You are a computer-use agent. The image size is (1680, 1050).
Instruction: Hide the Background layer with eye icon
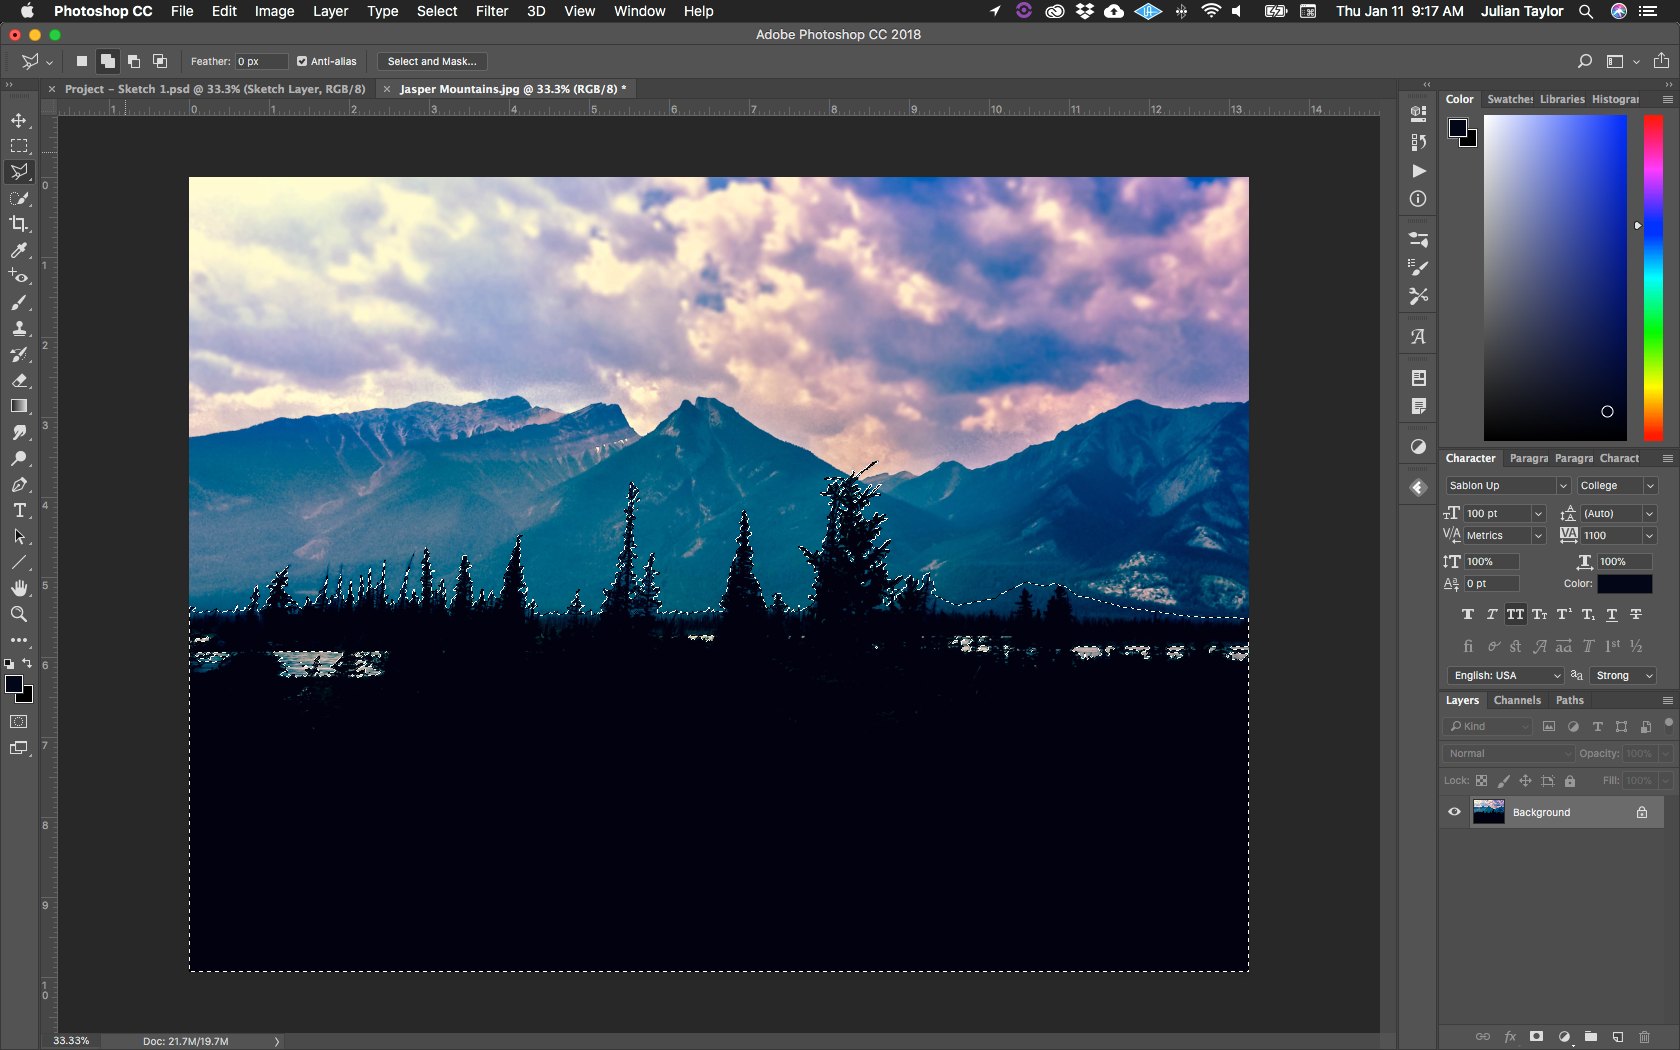(x=1455, y=812)
